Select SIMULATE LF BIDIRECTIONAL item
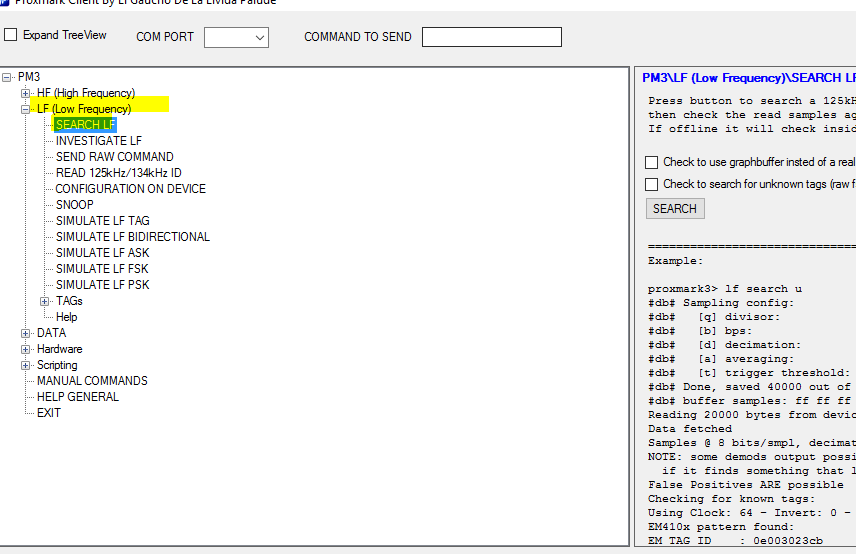Viewport: 856px width, 554px height. (133, 237)
